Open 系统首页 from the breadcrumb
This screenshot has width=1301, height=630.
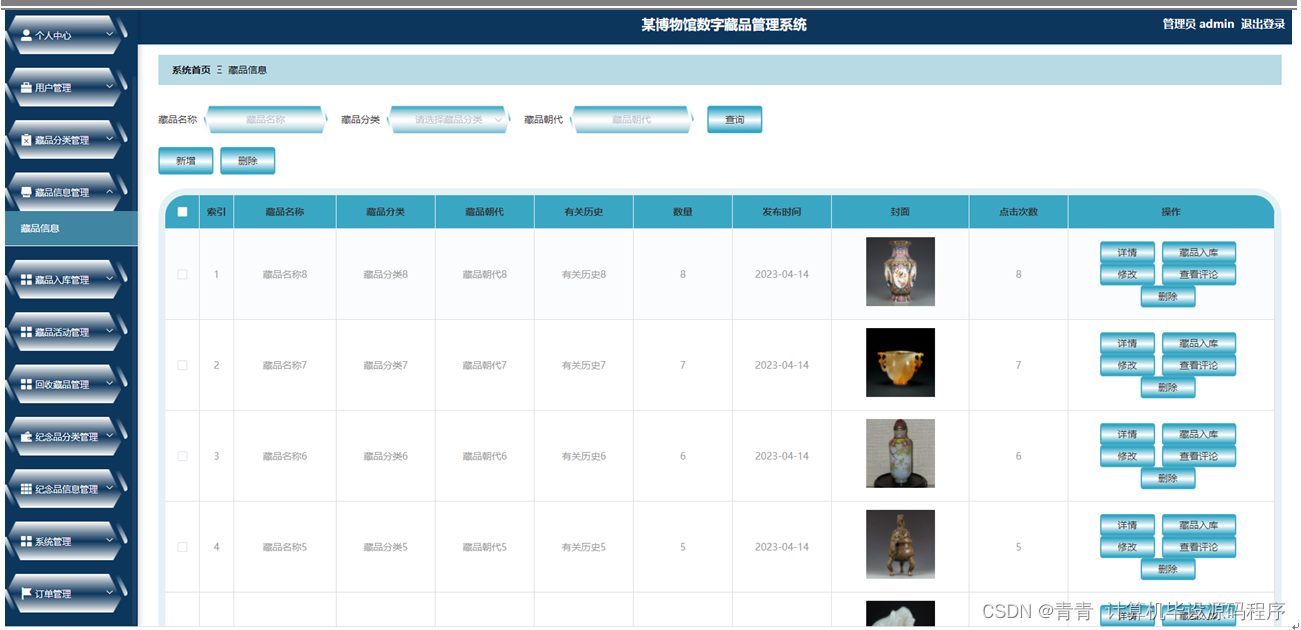190,69
